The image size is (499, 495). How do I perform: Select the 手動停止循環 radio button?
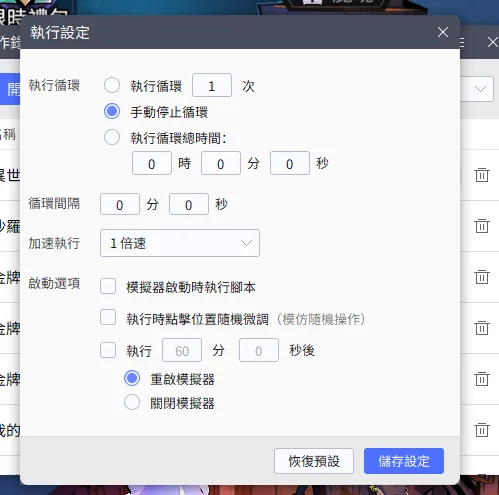click(x=112, y=111)
